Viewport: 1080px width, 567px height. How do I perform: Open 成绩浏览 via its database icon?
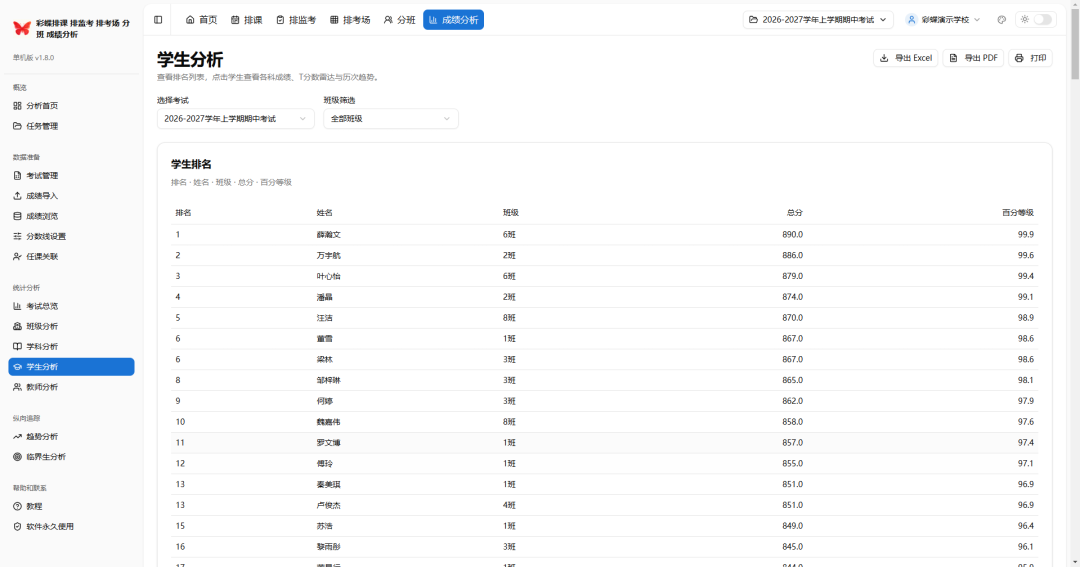(17, 216)
